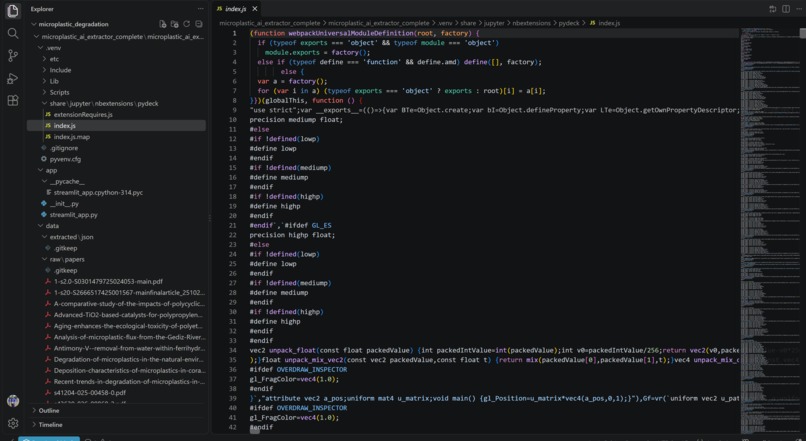Click the editor vertical scrollbar thumb
Image resolution: width=806 pixels, height=441 pixels.
(x=802, y=32)
